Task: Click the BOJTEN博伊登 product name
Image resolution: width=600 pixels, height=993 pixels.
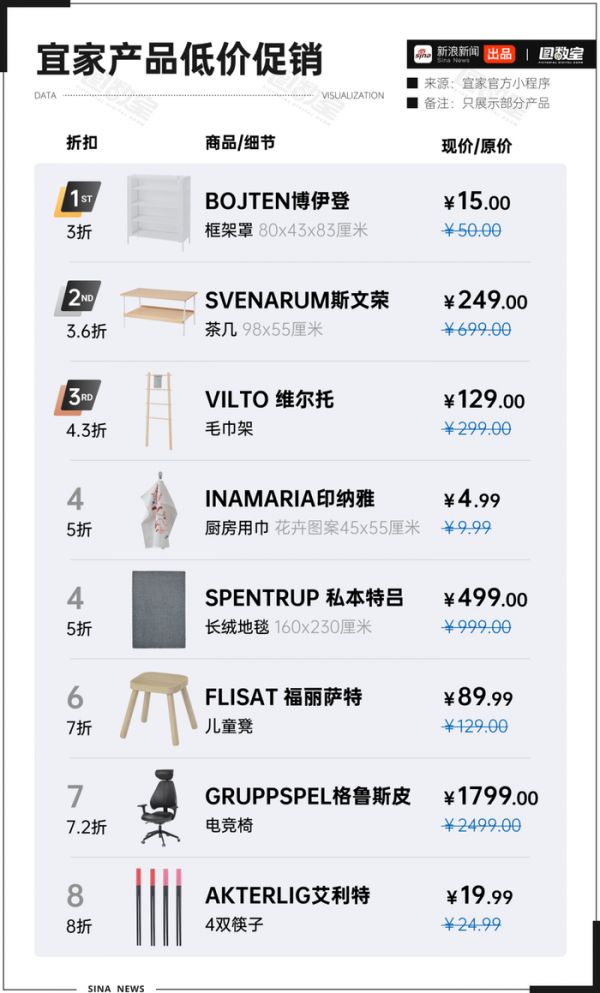Action: [x=277, y=202]
